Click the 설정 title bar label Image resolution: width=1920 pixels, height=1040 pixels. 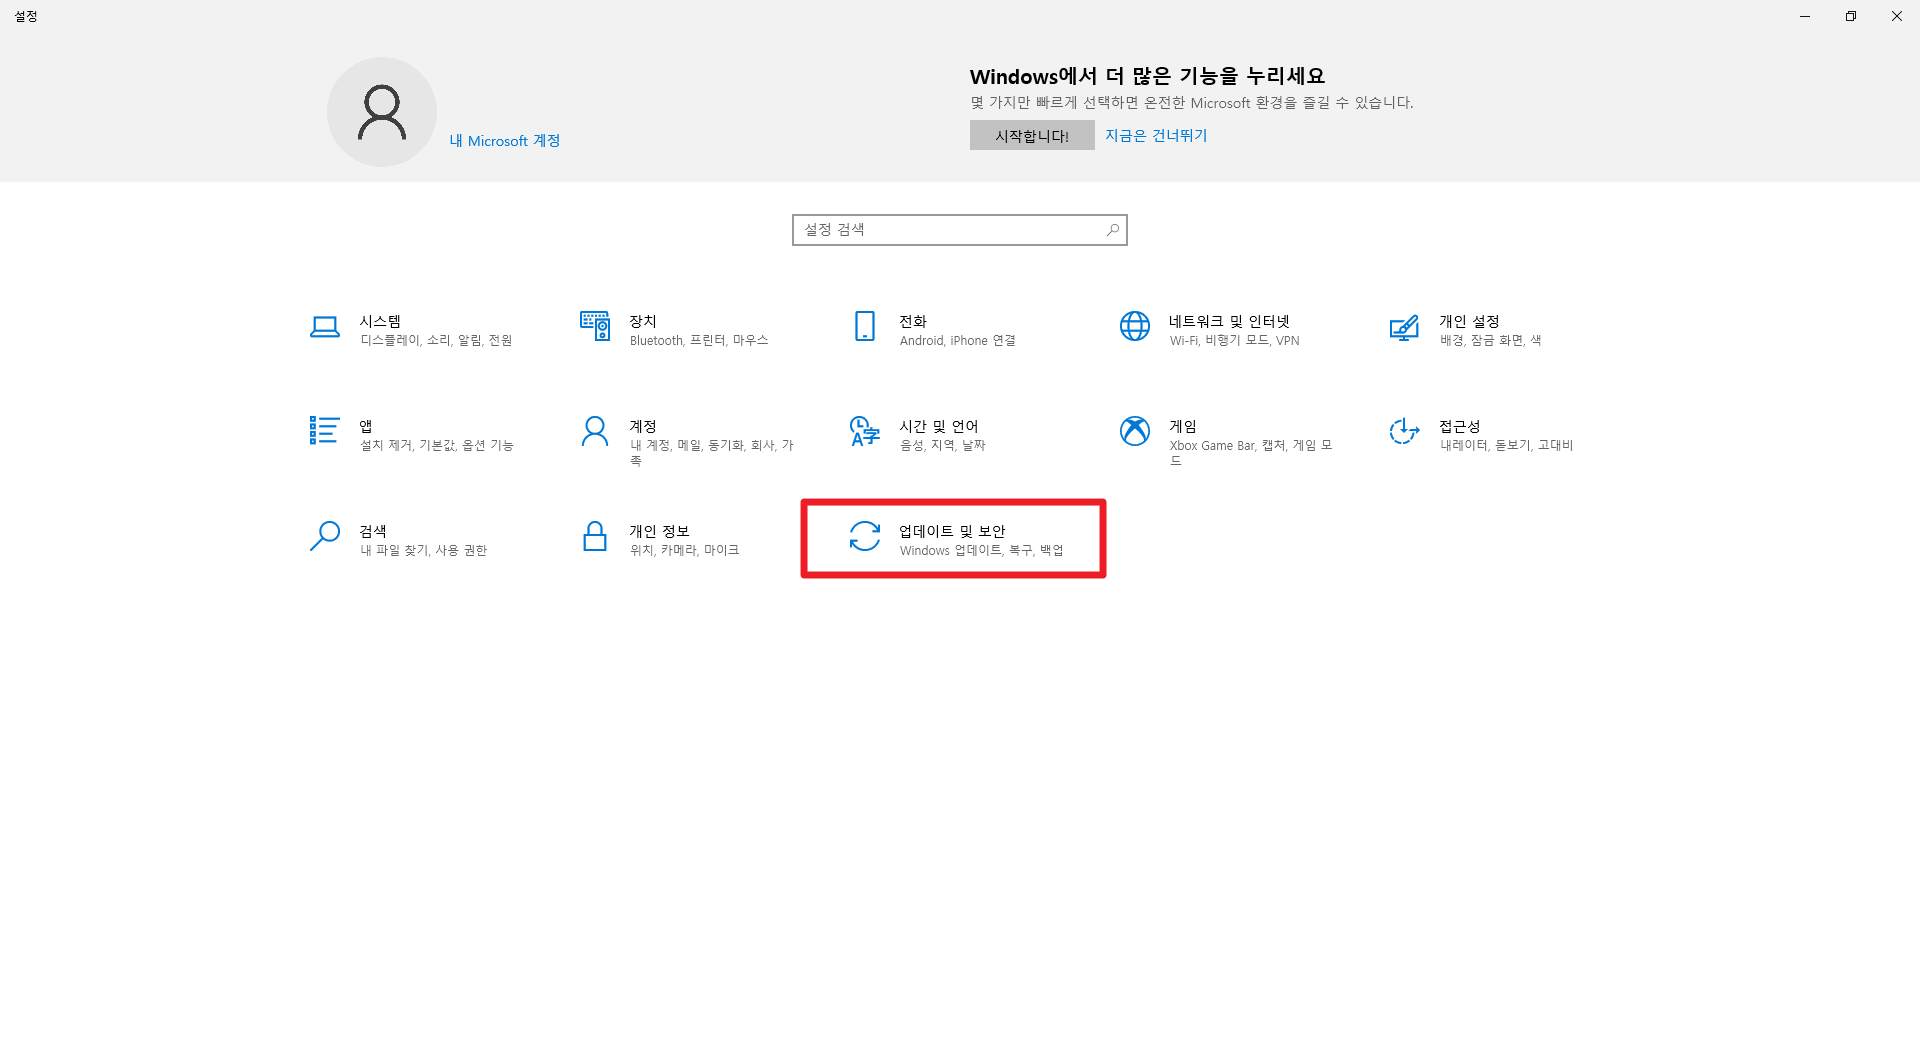click(27, 16)
